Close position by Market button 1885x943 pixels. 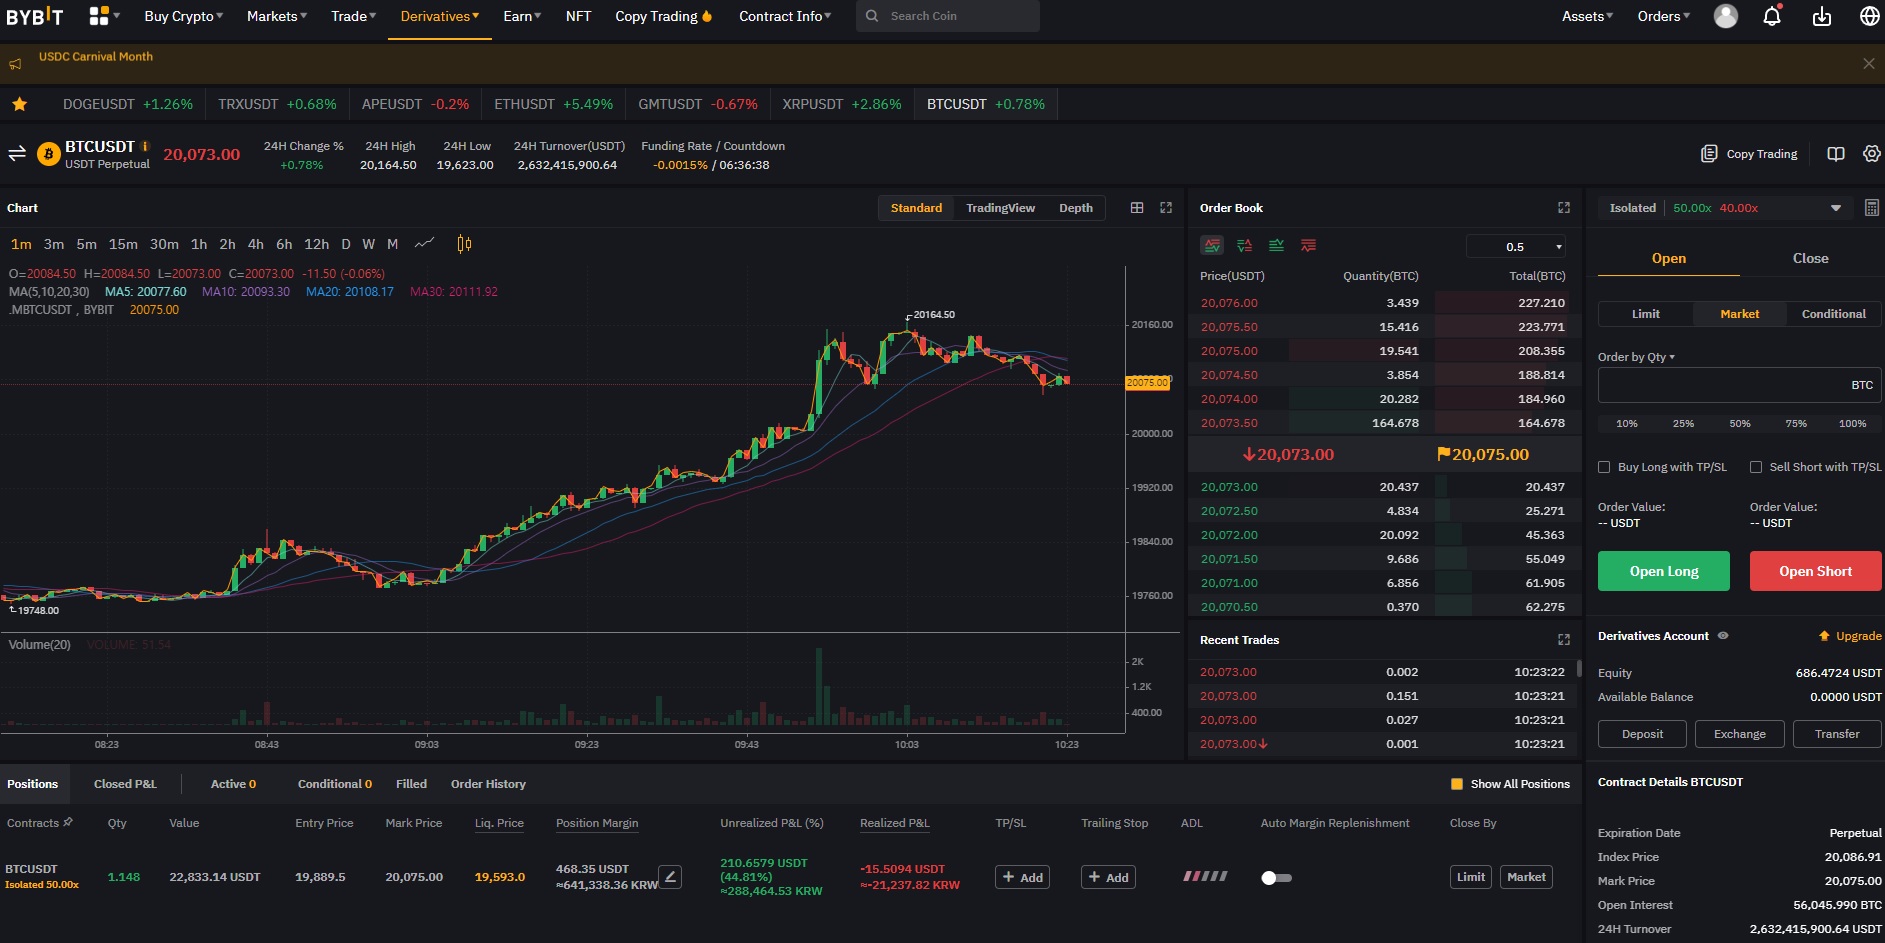pyautogui.click(x=1526, y=877)
